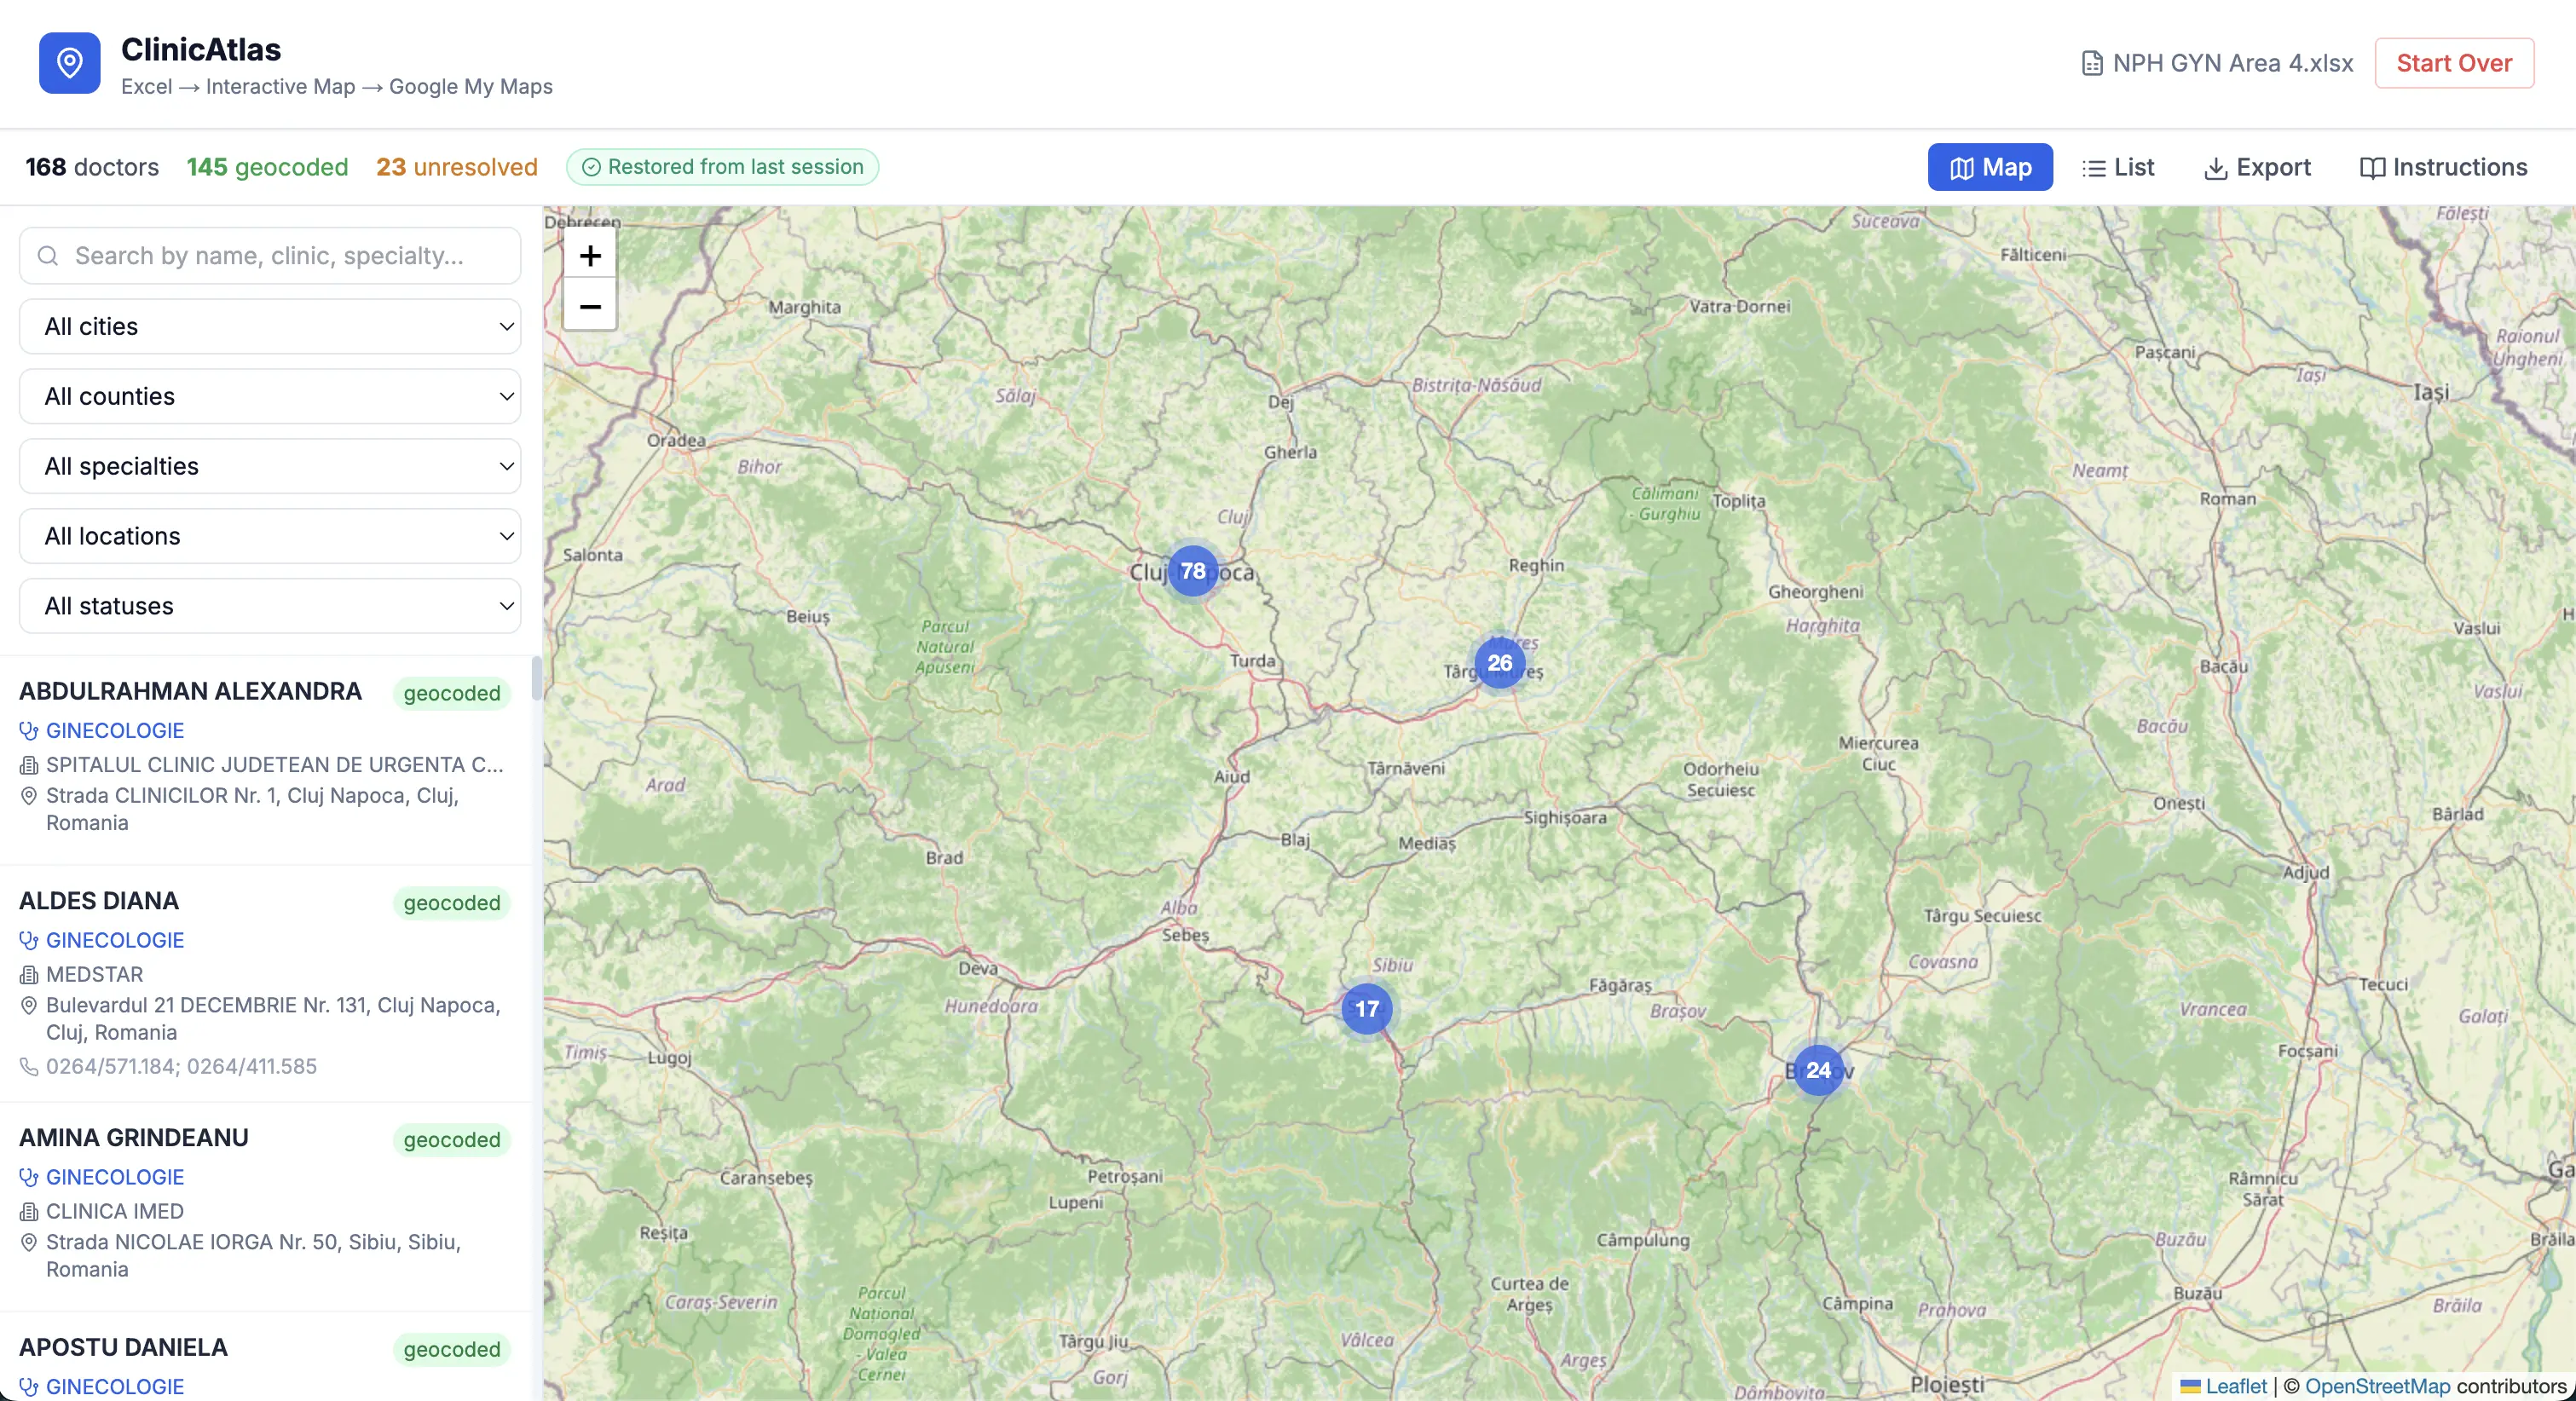Switch to the Map view tab
The width and height of the screenshot is (2576, 1401).
click(1990, 168)
